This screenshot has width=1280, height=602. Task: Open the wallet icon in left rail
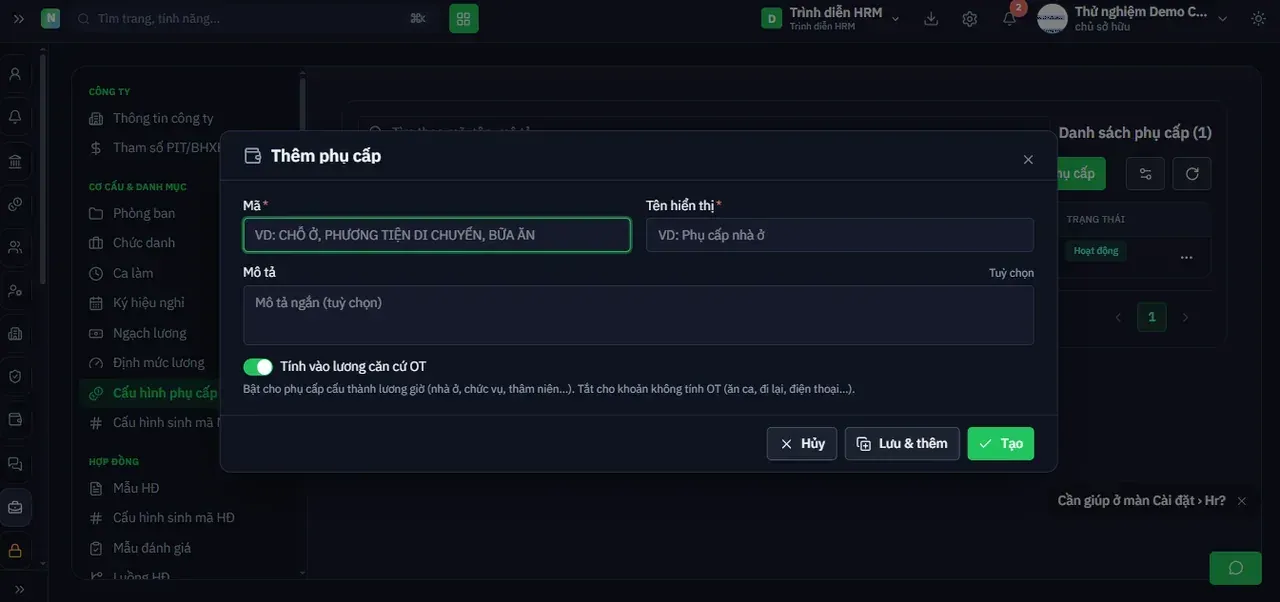pyautogui.click(x=15, y=420)
